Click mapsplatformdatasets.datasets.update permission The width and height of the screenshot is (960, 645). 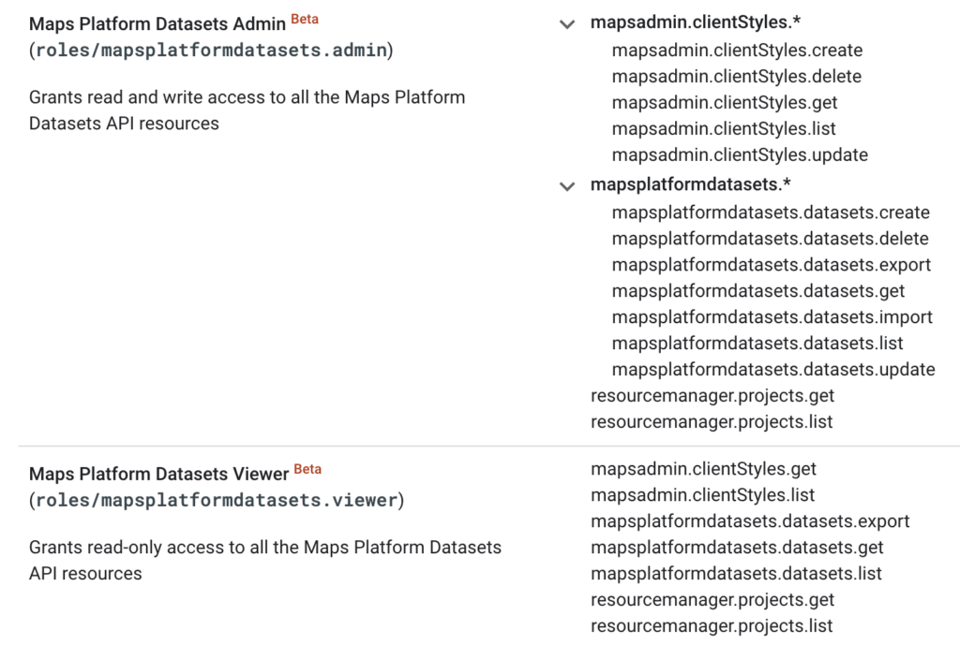point(773,370)
